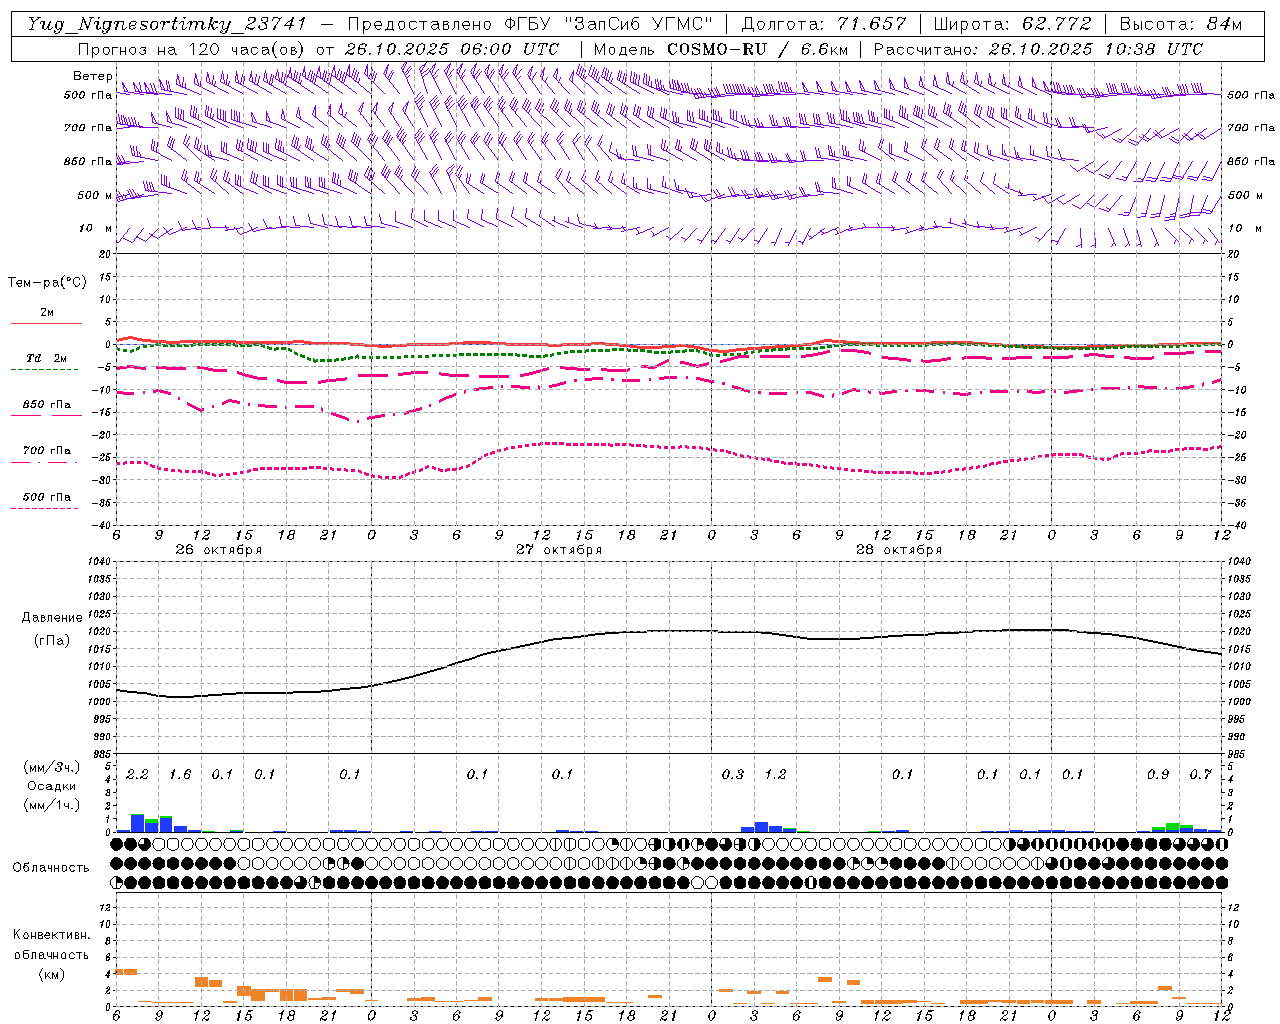Click the precipitation value '1.6'
This screenshot has width=1280, height=1024.
tap(180, 775)
